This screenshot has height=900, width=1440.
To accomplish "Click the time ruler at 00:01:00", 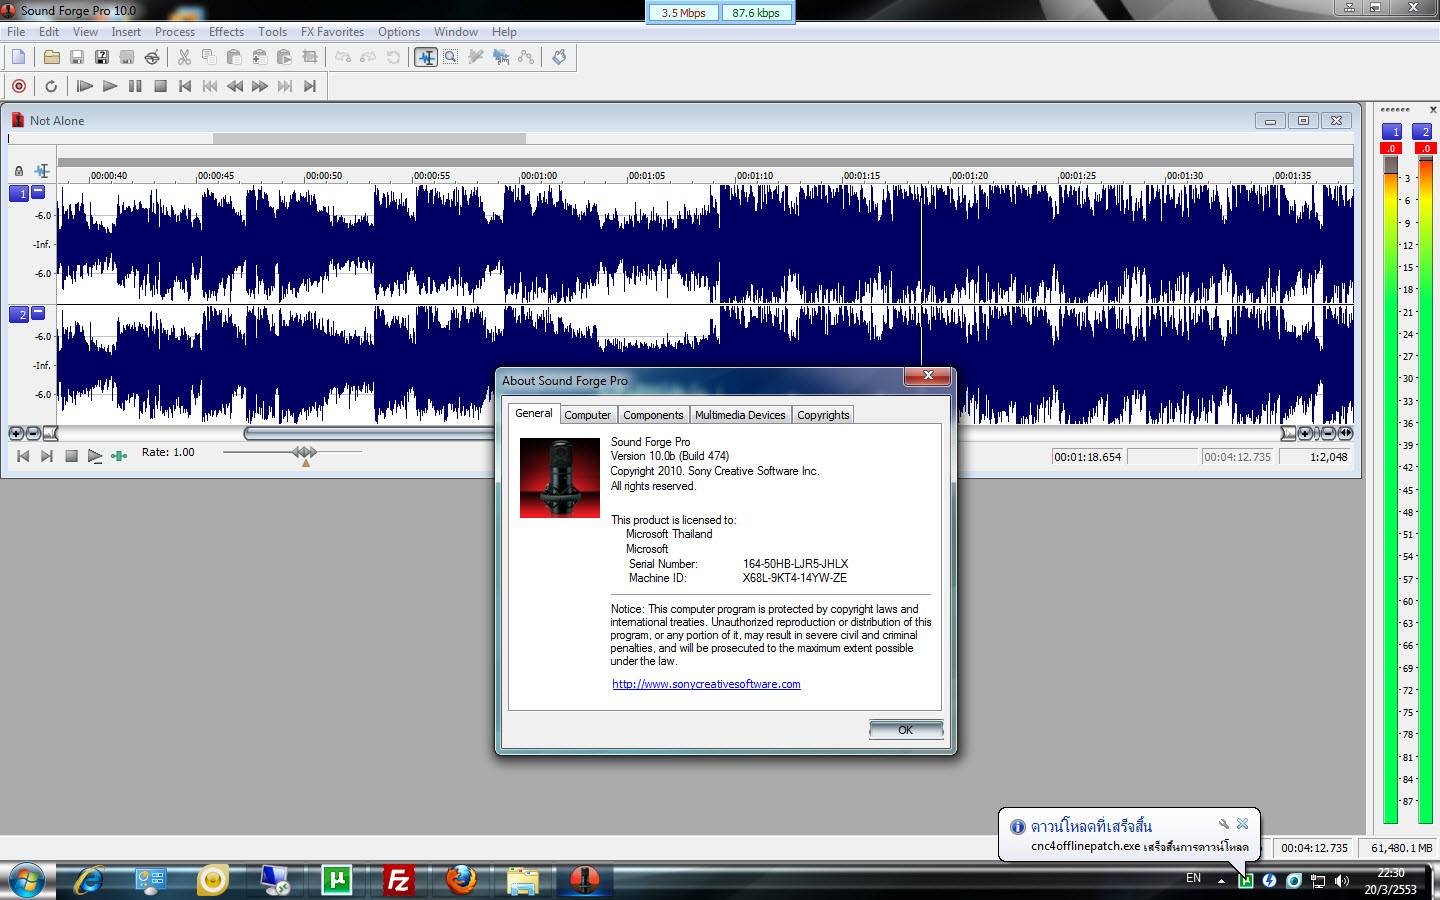I will (539, 175).
